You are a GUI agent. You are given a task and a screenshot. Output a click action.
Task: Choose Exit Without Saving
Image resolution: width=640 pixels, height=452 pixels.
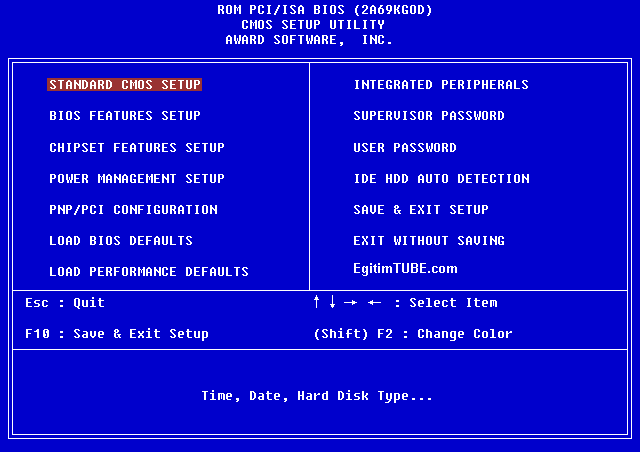(x=429, y=241)
